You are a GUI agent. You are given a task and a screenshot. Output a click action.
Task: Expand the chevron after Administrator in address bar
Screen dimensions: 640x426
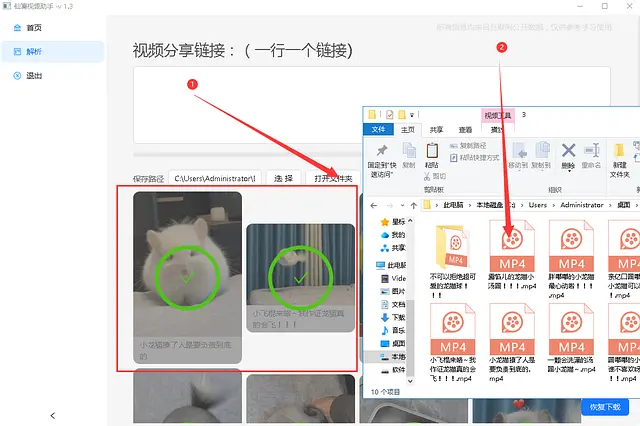click(611, 205)
